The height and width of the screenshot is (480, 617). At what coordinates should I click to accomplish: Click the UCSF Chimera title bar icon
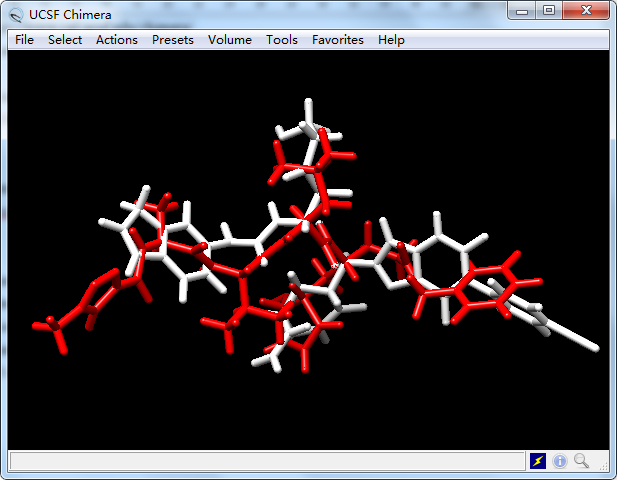click(16, 14)
